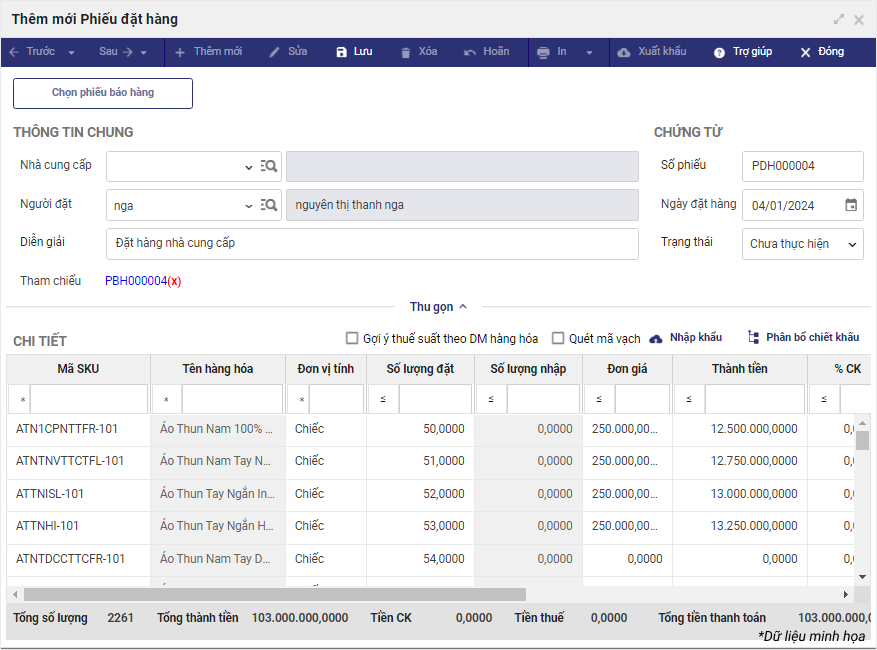877x650 pixels.
Task: Click the Nhập khẩu cloud import icon
Action: point(656,338)
